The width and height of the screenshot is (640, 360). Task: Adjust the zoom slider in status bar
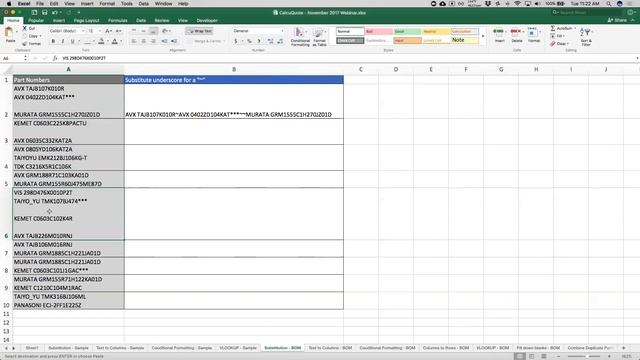[x=586, y=356]
